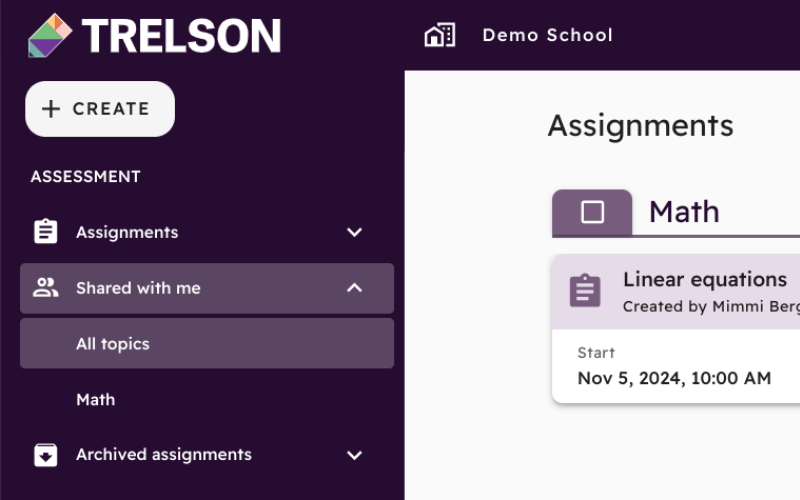
Task: Click the TRELSON wordmark text
Action: [181, 36]
